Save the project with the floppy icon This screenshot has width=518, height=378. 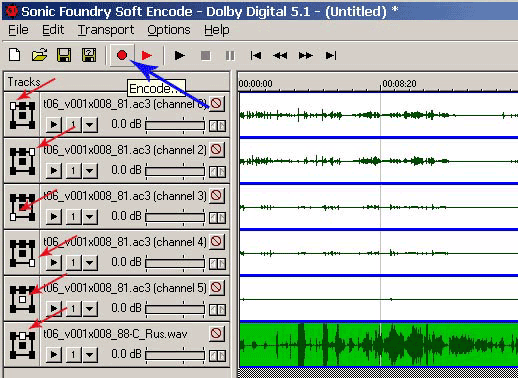tap(64, 55)
